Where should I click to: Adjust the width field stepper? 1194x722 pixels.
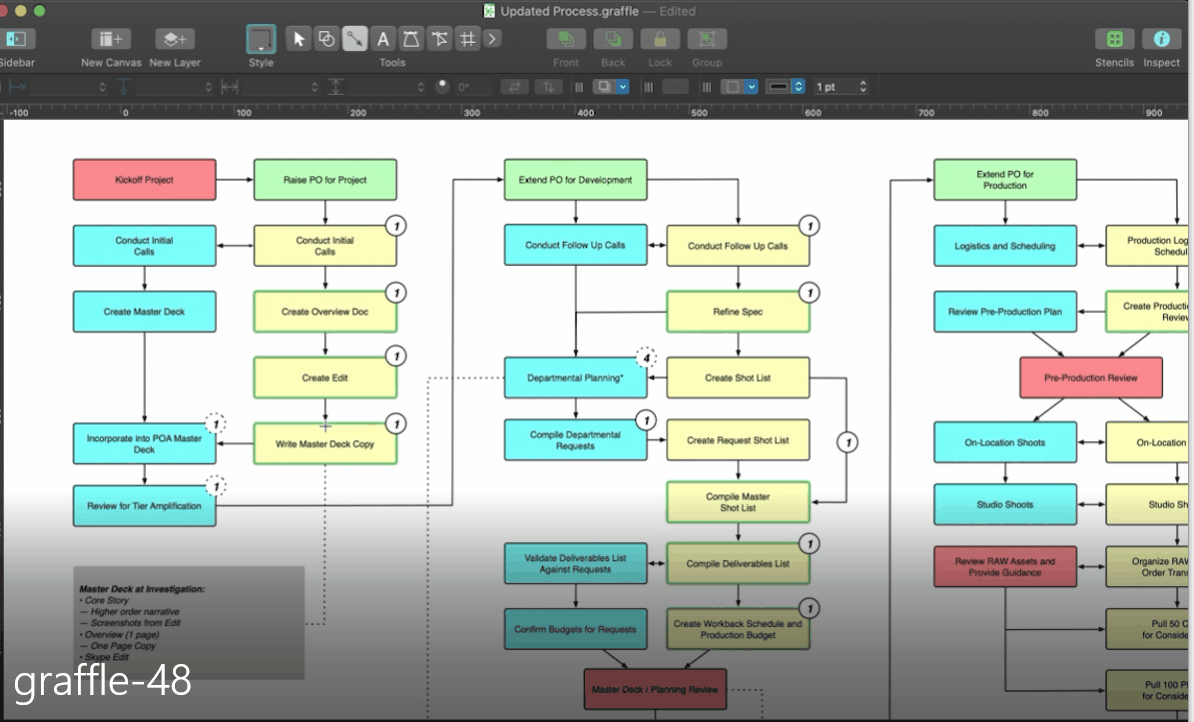tap(314, 87)
